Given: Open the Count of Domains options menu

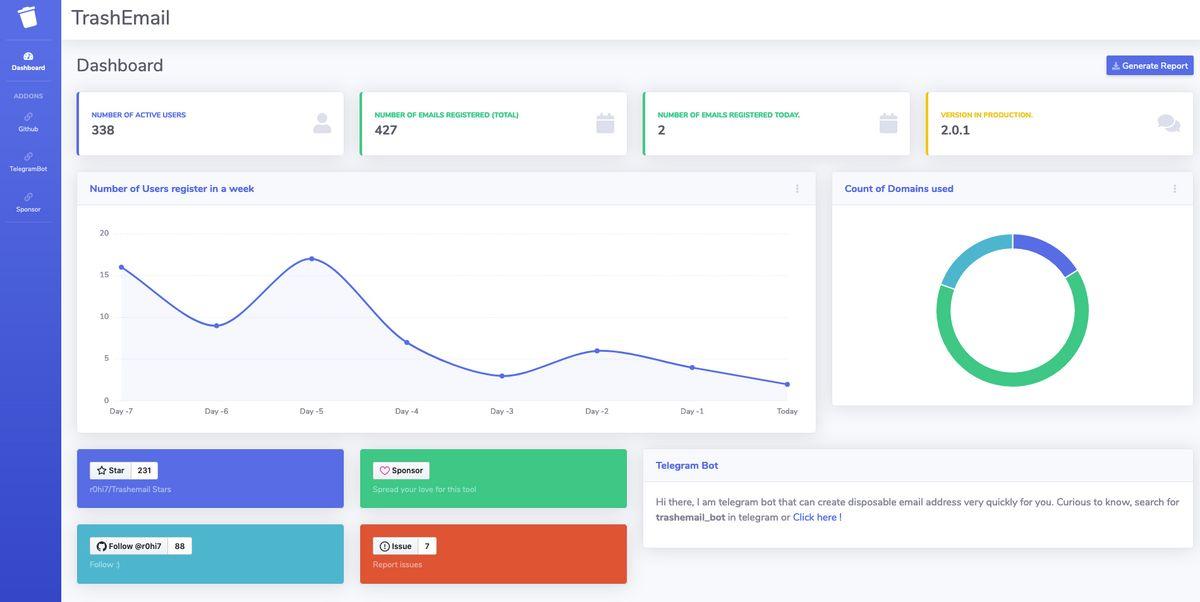Looking at the screenshot, I should click(1173, 189).
